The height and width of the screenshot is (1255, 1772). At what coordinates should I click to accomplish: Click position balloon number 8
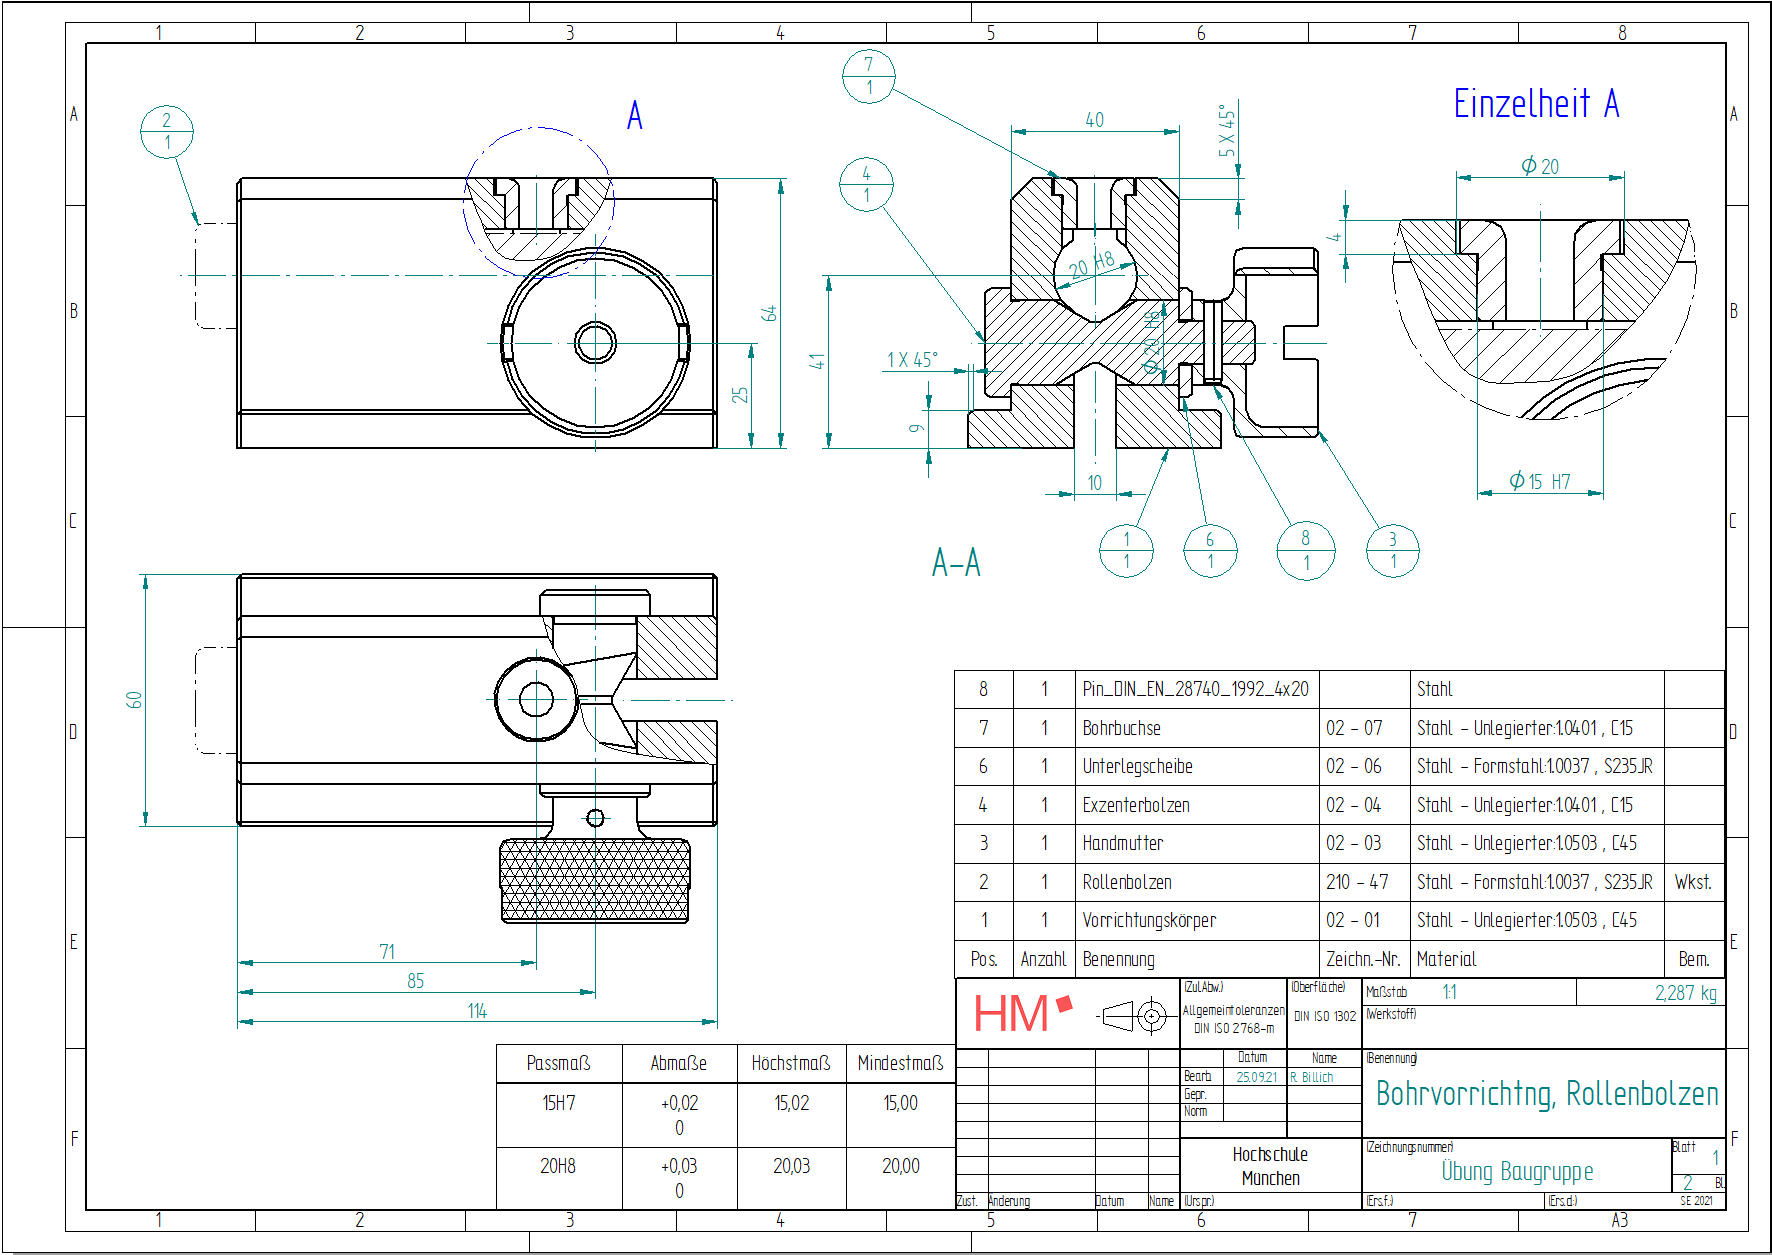click(1305, 550)
